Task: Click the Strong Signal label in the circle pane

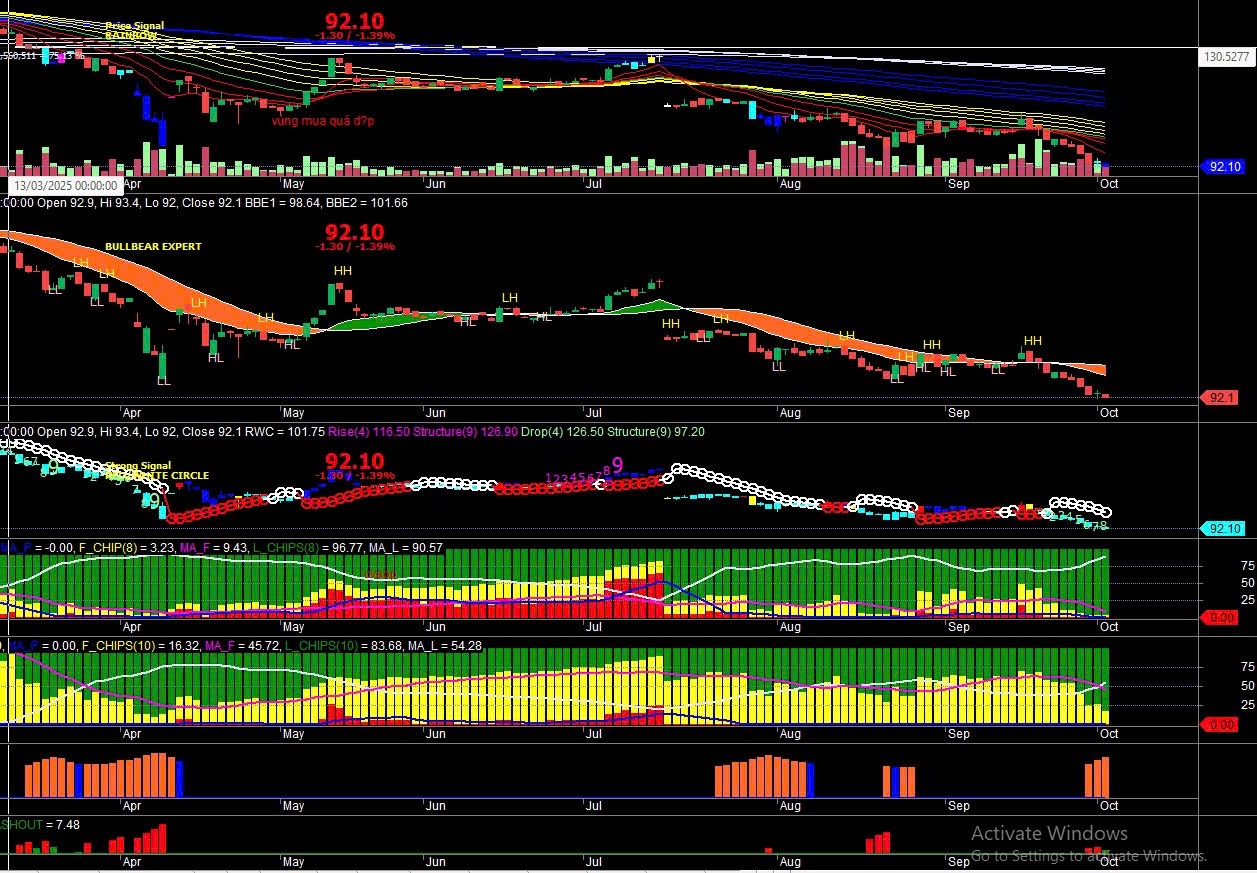Action: point(139,466)
